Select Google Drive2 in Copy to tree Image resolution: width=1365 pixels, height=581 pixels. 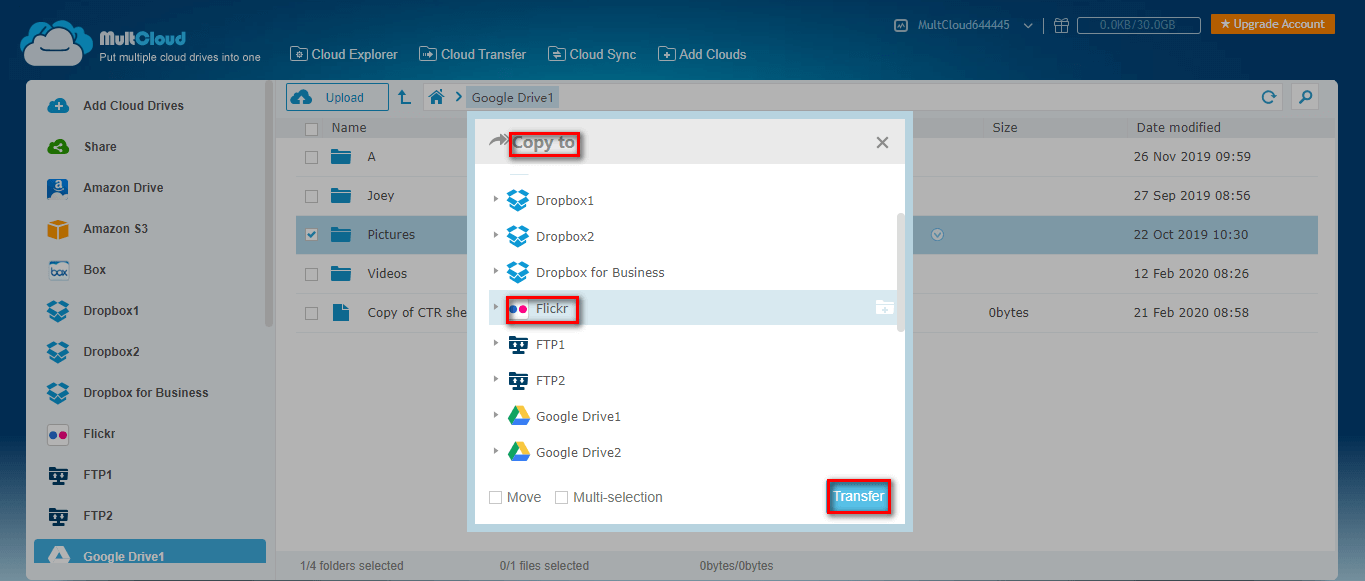coord(578,452)
